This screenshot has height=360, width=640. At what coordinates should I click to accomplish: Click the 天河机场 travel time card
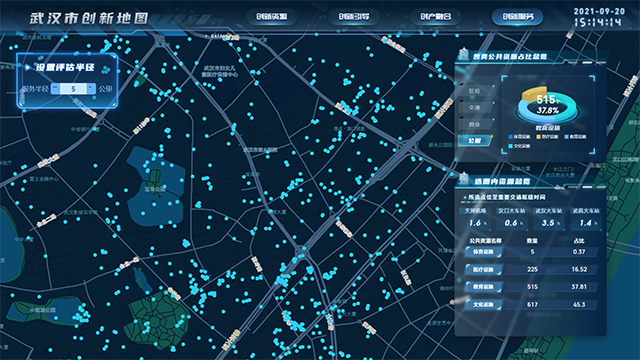click(x=475, y=219)
